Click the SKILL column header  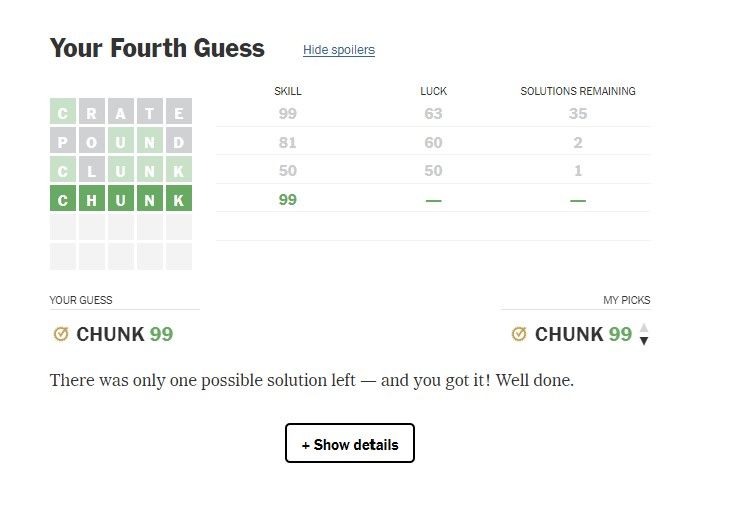pyautogui.click(x=288, y=91)
